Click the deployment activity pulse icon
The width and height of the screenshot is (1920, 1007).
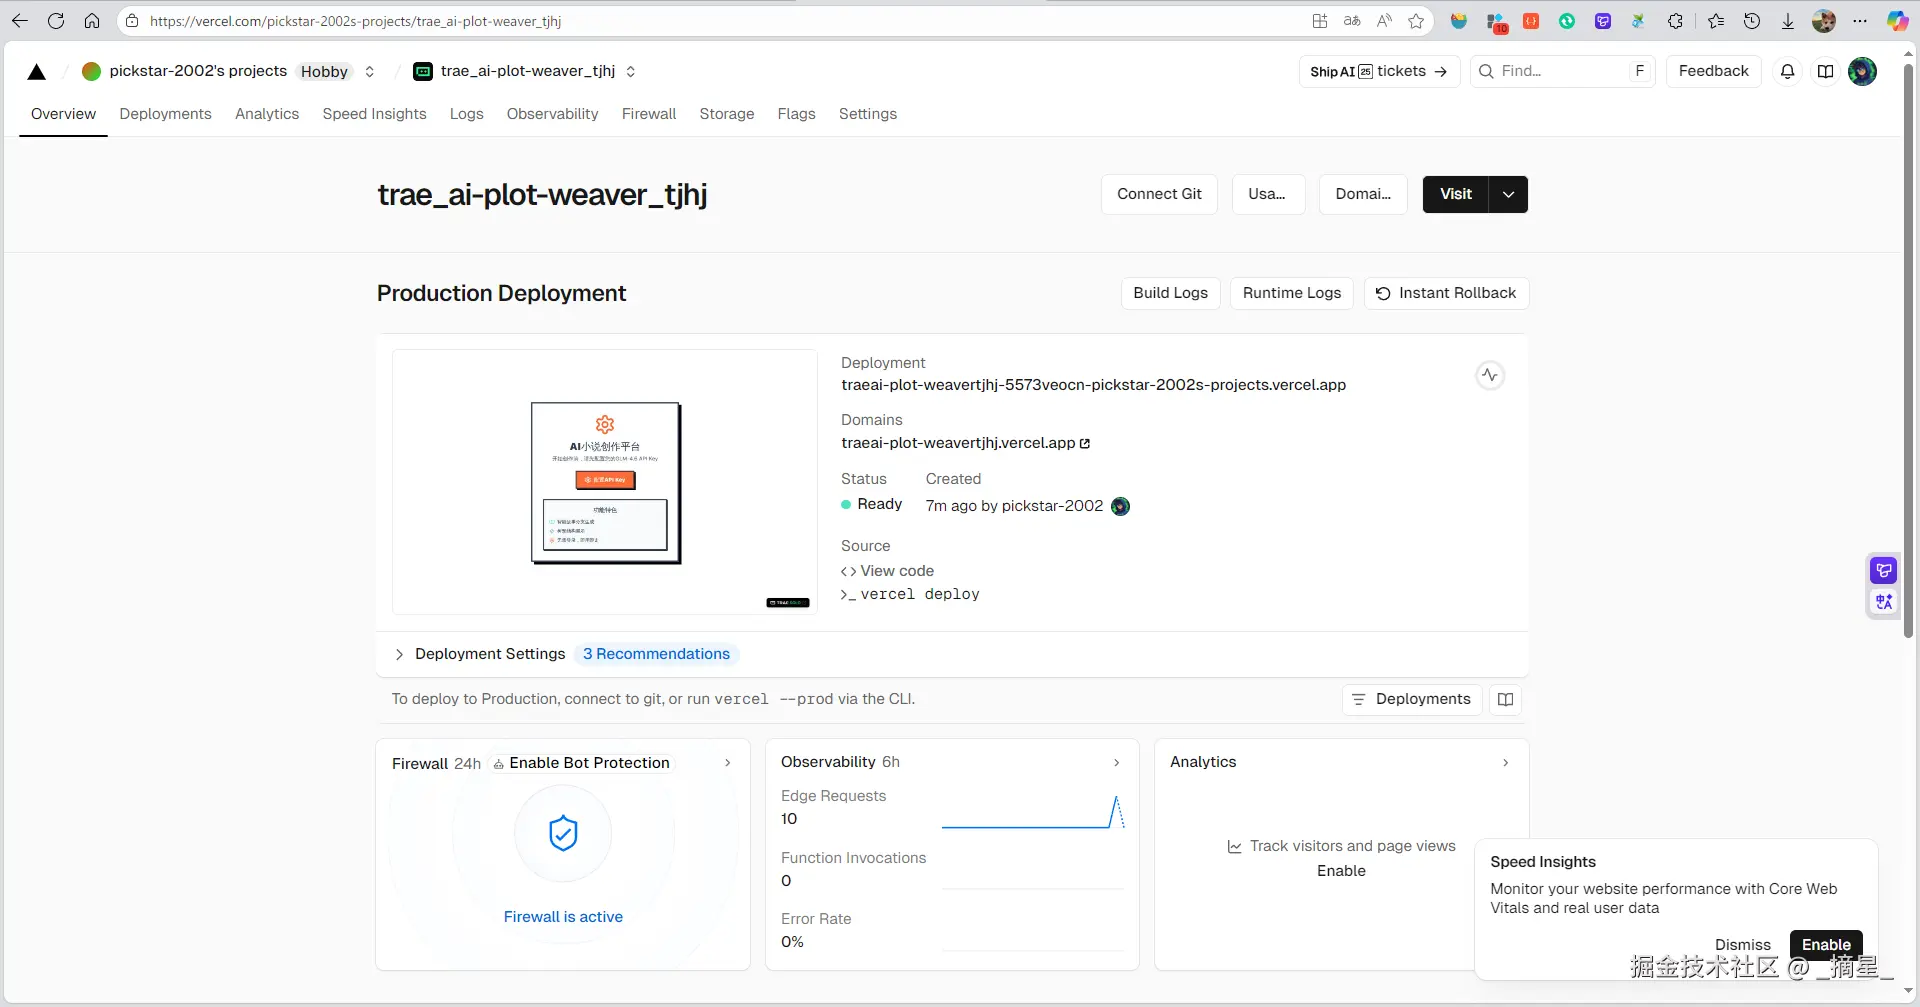[1490, 375]
